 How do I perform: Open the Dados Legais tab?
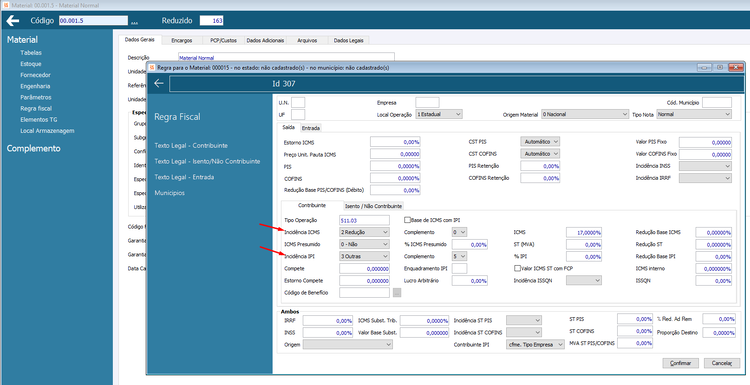click(x=349, y=41)
